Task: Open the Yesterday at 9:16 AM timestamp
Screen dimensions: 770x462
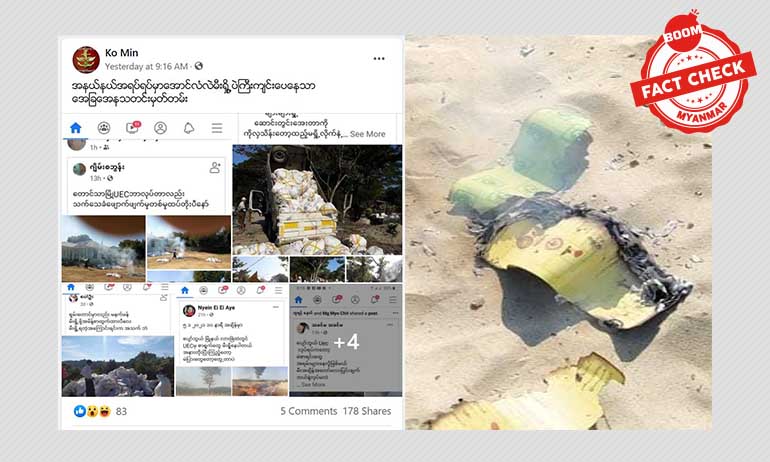Action: (146, 66)
